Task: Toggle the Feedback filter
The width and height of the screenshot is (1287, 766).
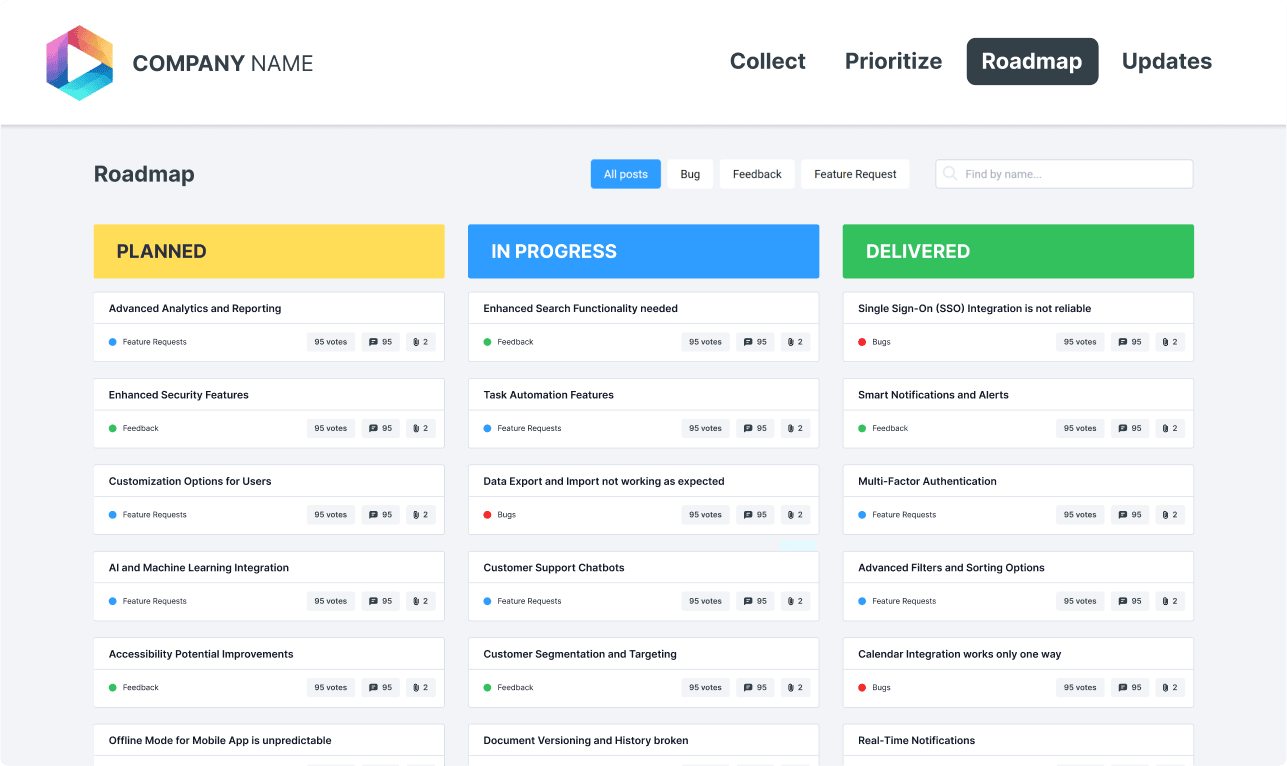Action: [x=757, y=173]
